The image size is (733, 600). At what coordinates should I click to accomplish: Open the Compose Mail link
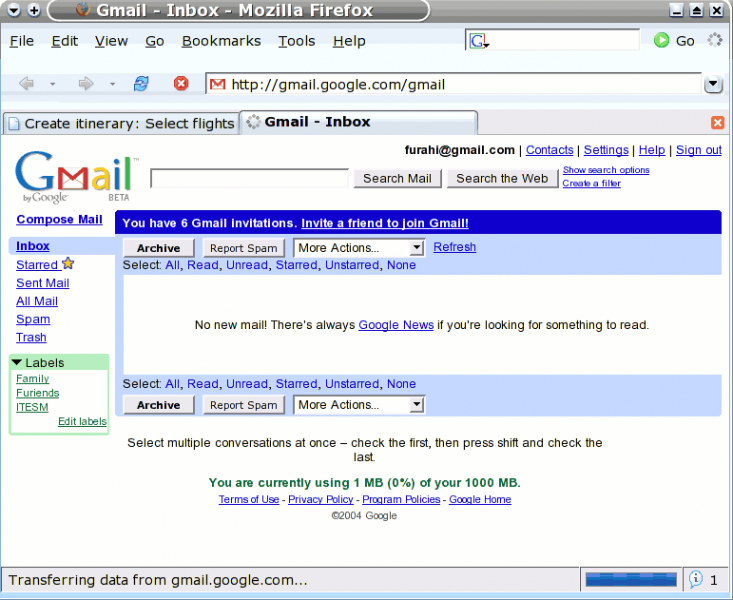point(59,220)
